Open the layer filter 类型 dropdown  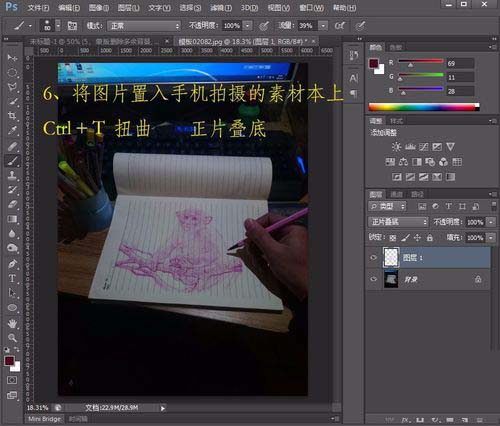pos(387,207)
